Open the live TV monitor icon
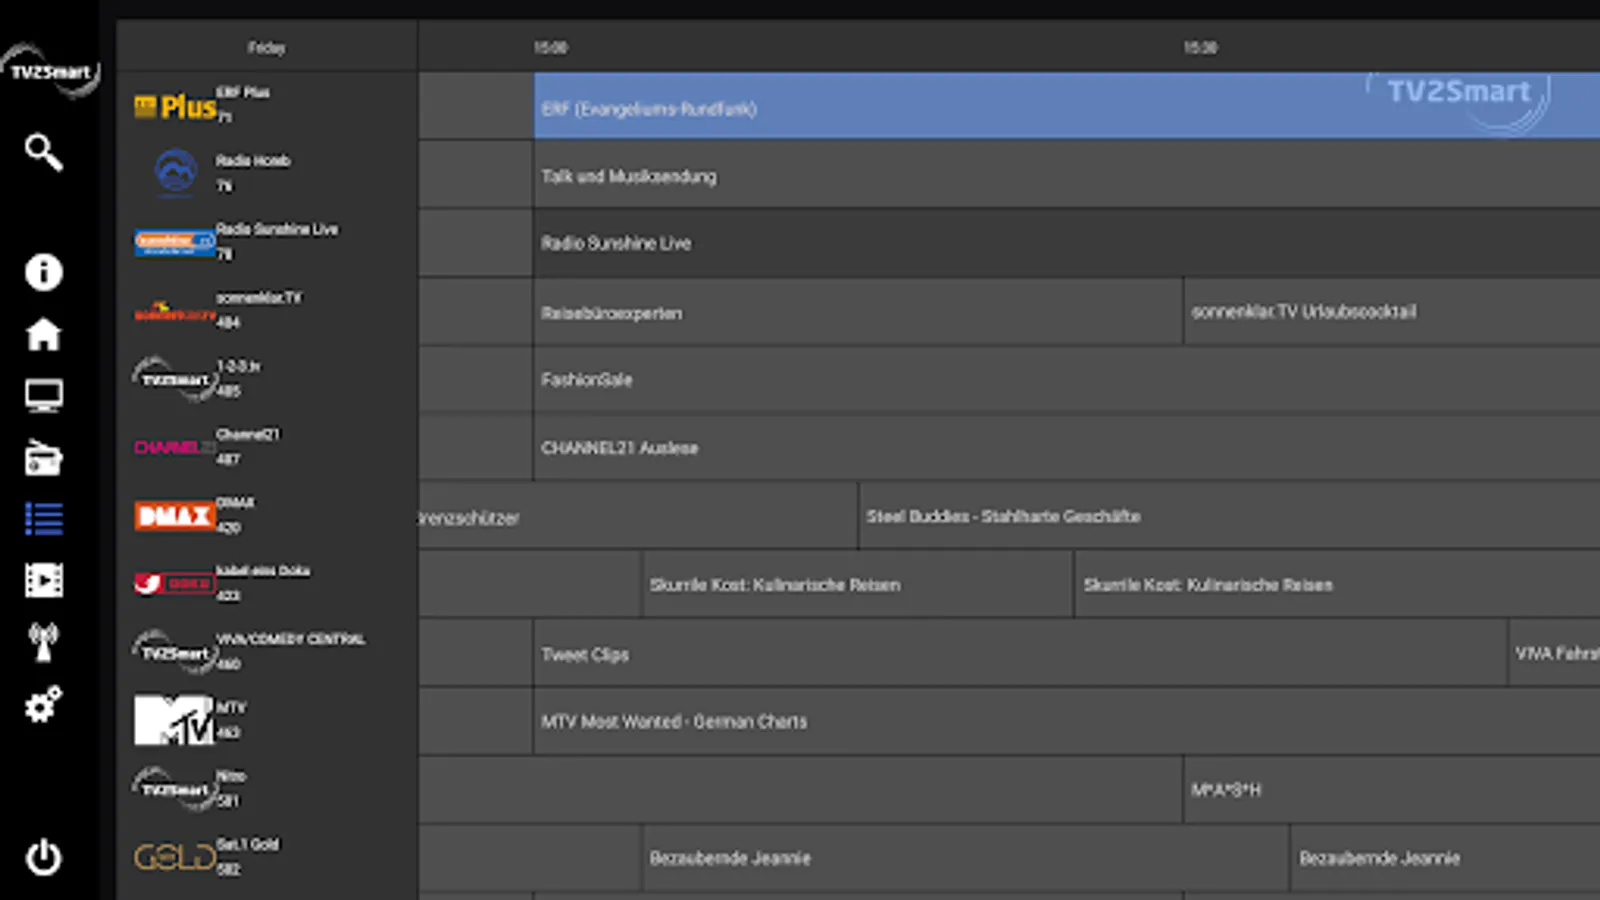This screenshot has width=1600, height=900. [x=44, y=396]
